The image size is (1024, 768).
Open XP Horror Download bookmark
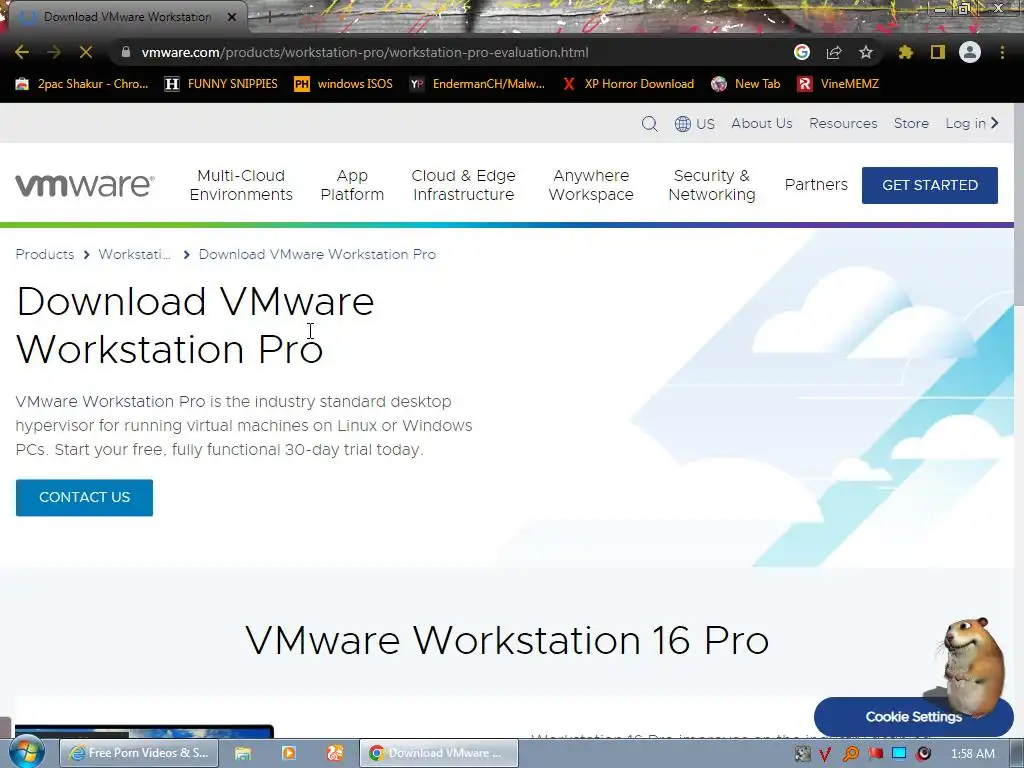[x=628, y=84]
